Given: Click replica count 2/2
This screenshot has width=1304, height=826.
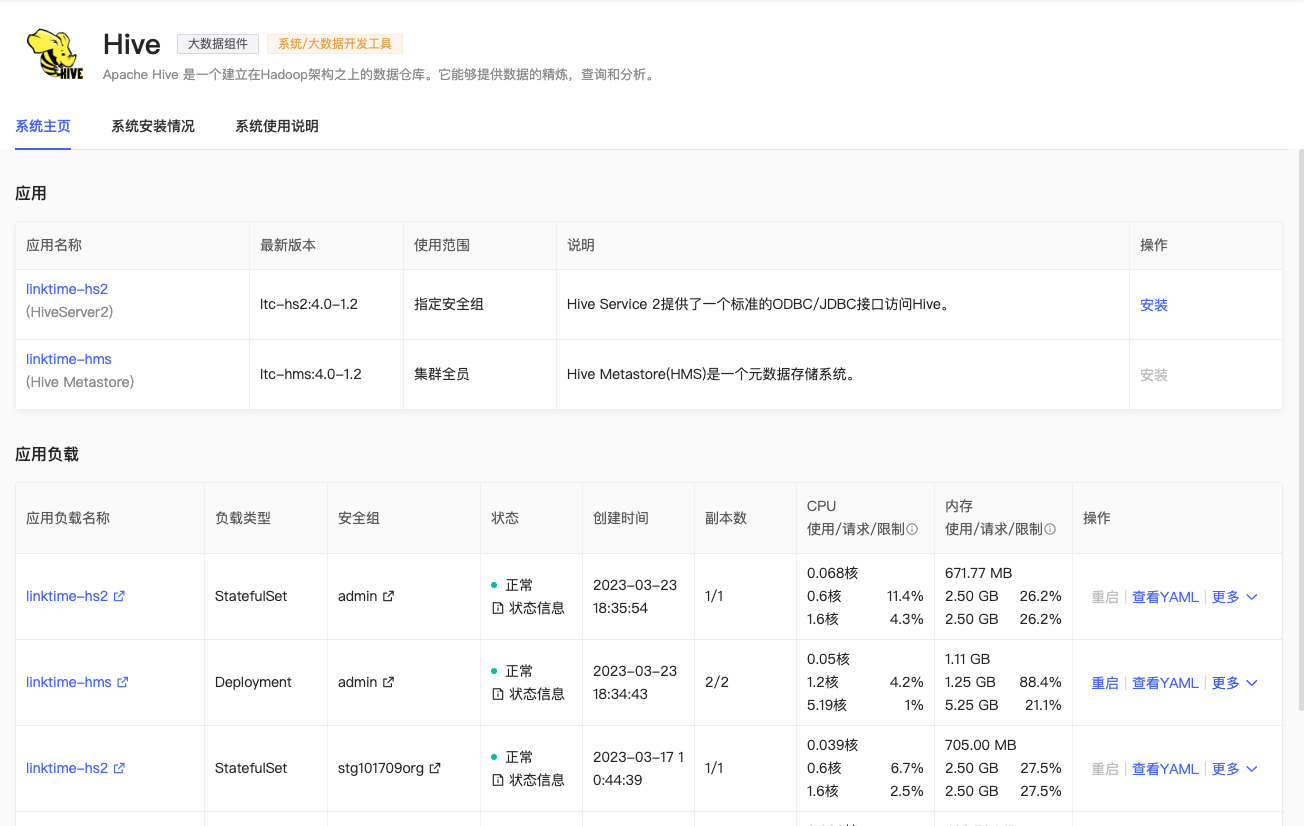Looking at the screenshot, I should [717, 682].
